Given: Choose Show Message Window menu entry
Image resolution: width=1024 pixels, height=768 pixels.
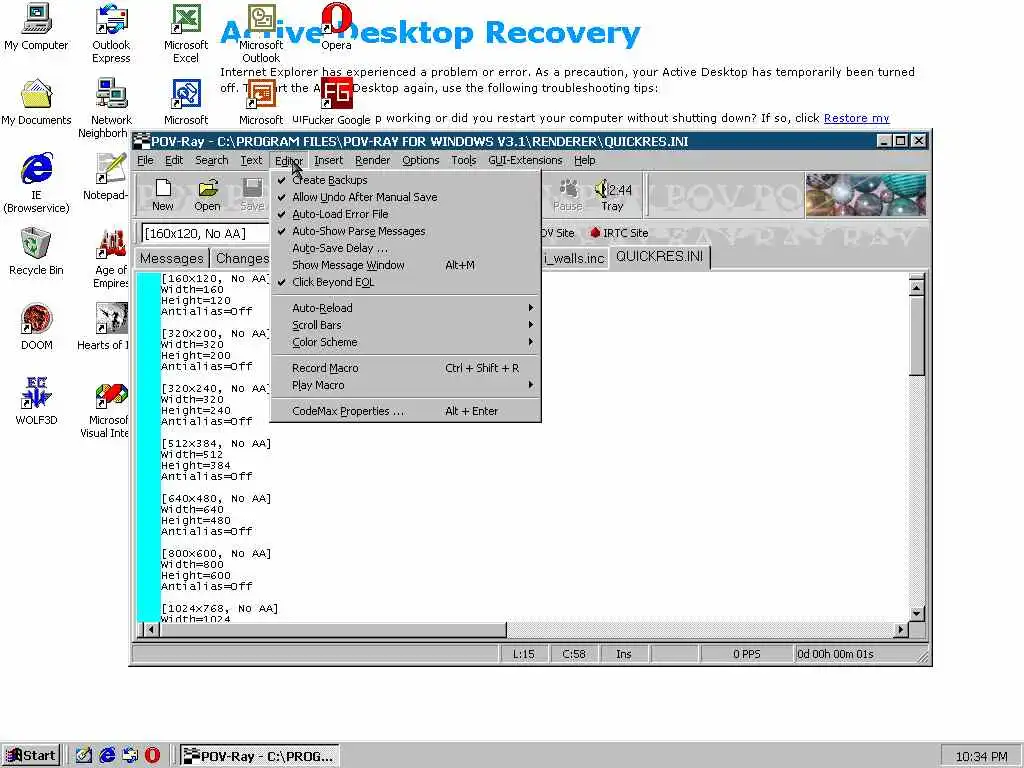Looking at the screenshot, I should (406, 264).
